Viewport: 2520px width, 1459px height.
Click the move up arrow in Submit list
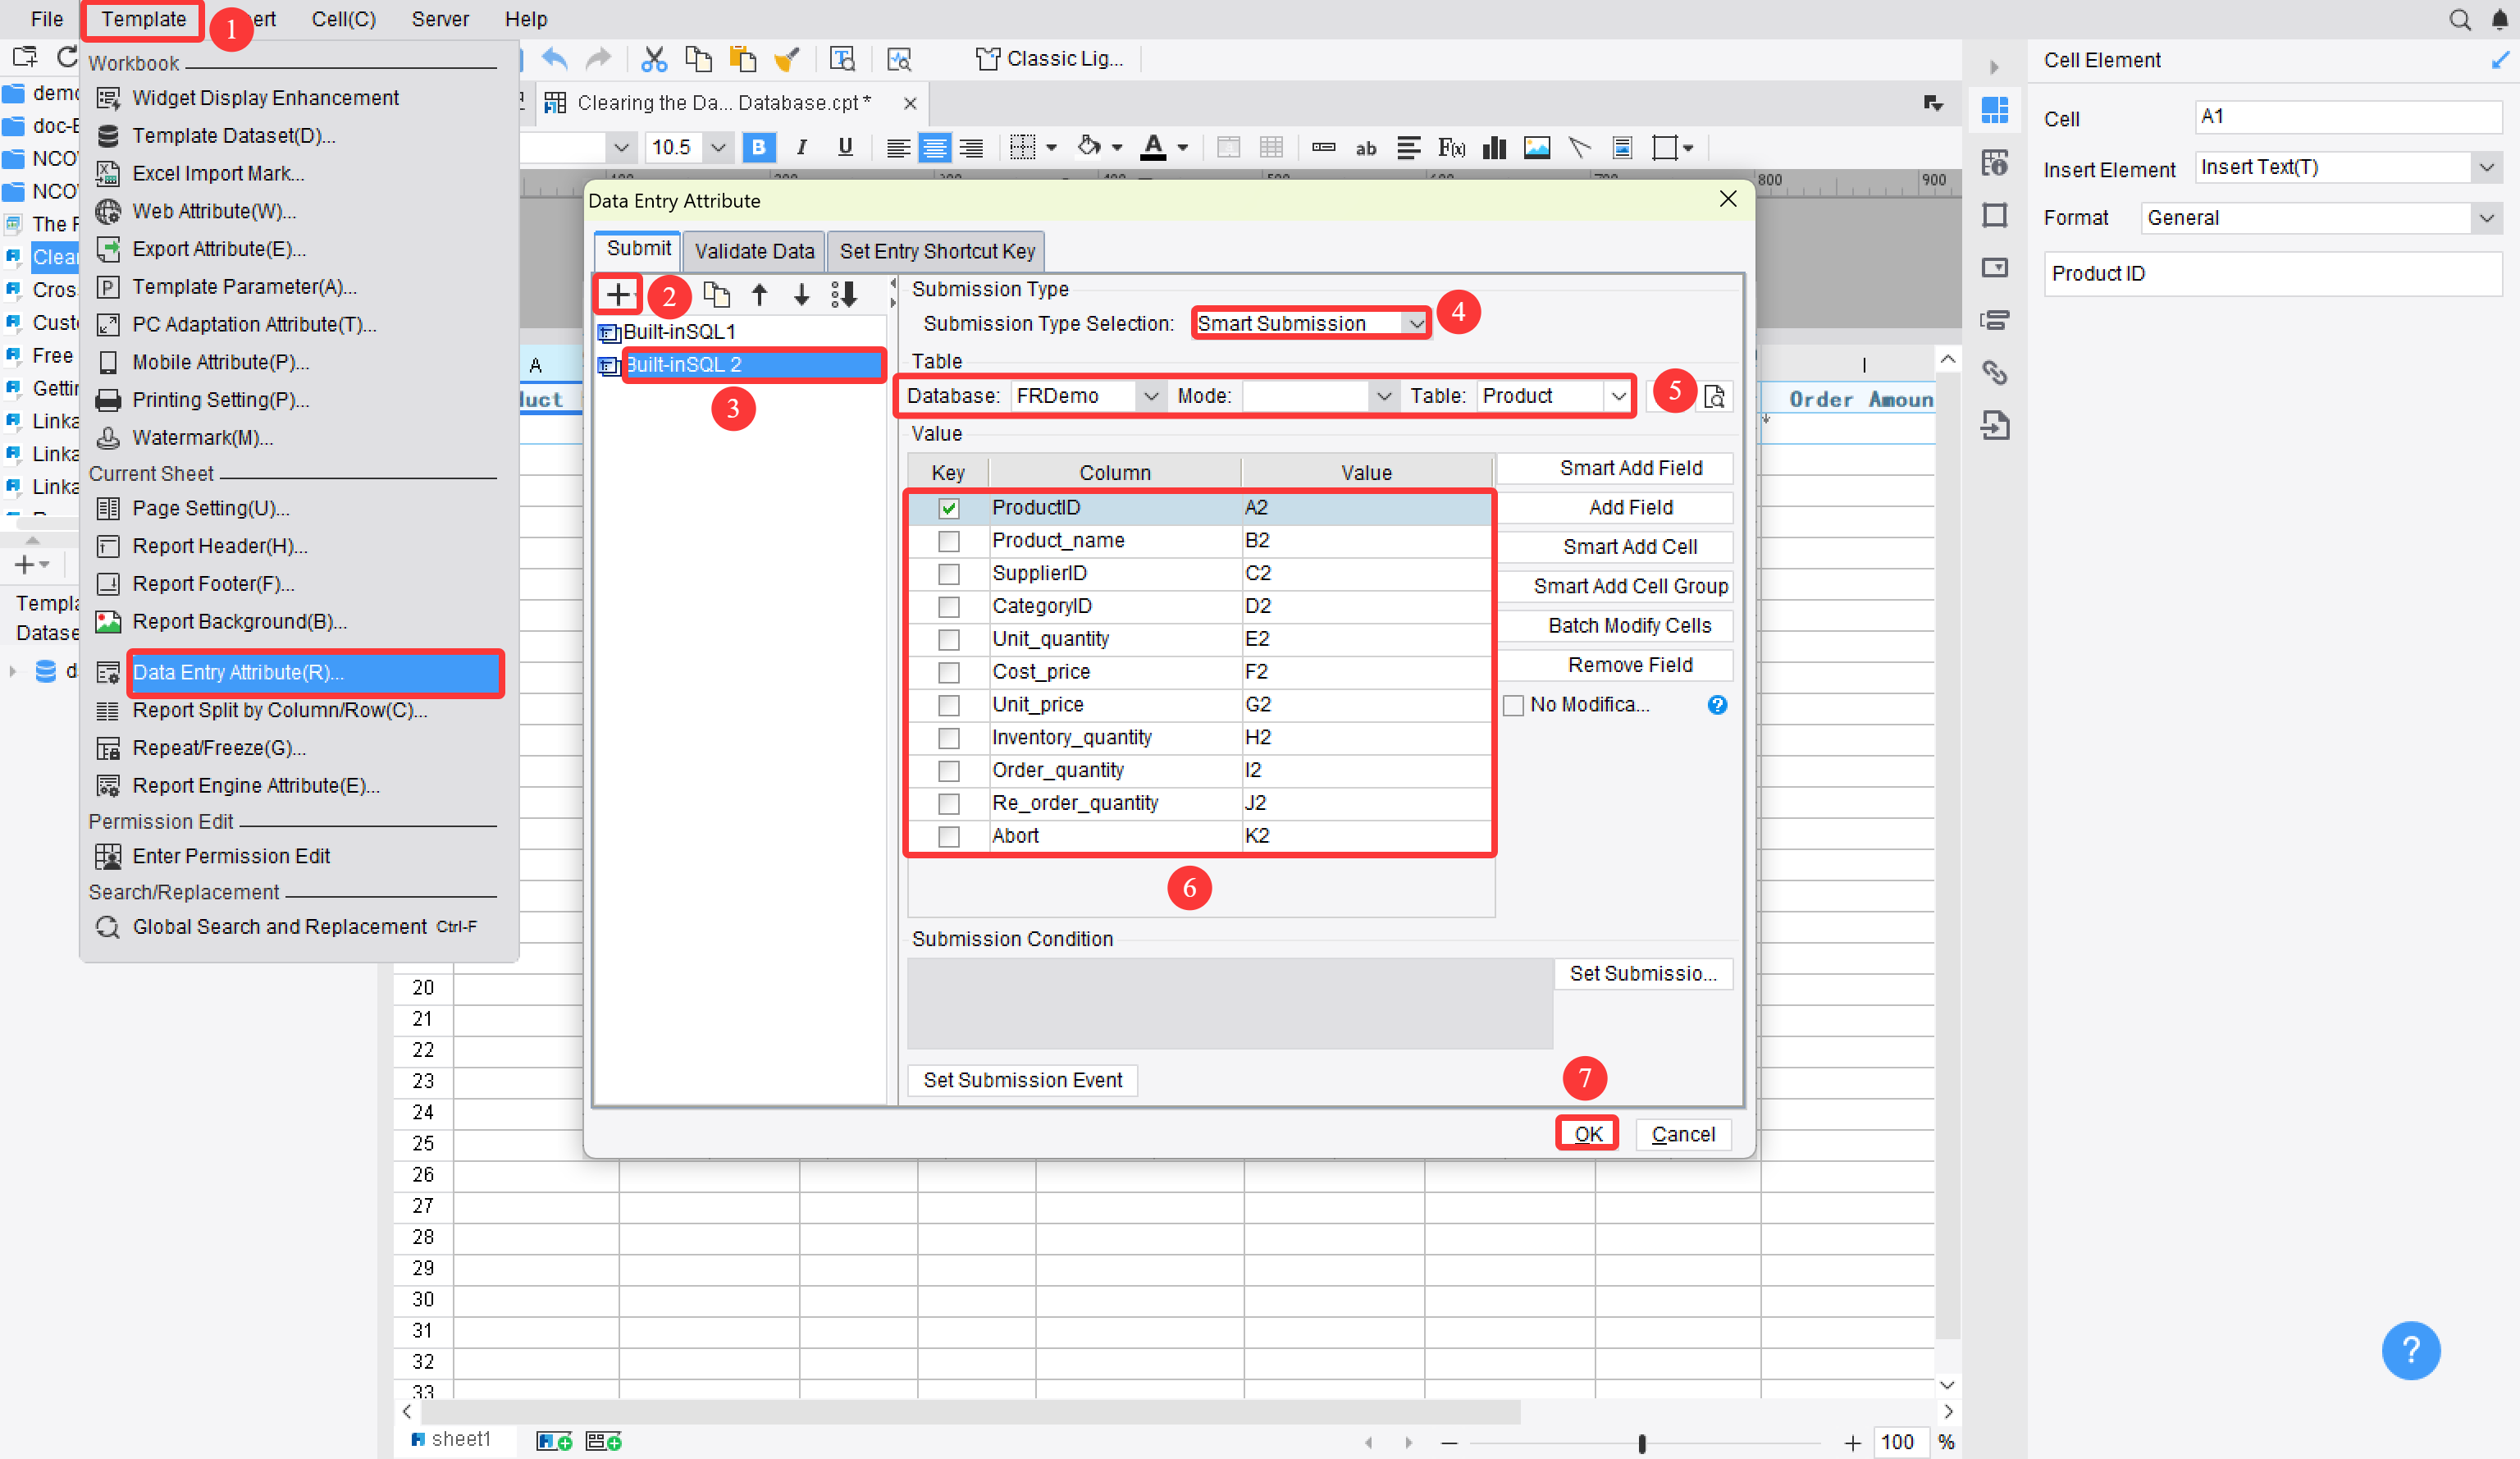759,294
